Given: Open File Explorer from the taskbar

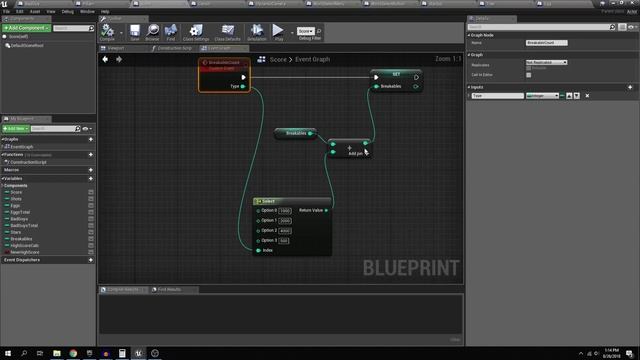Looking at the screenshot, I should coord(57,353).
